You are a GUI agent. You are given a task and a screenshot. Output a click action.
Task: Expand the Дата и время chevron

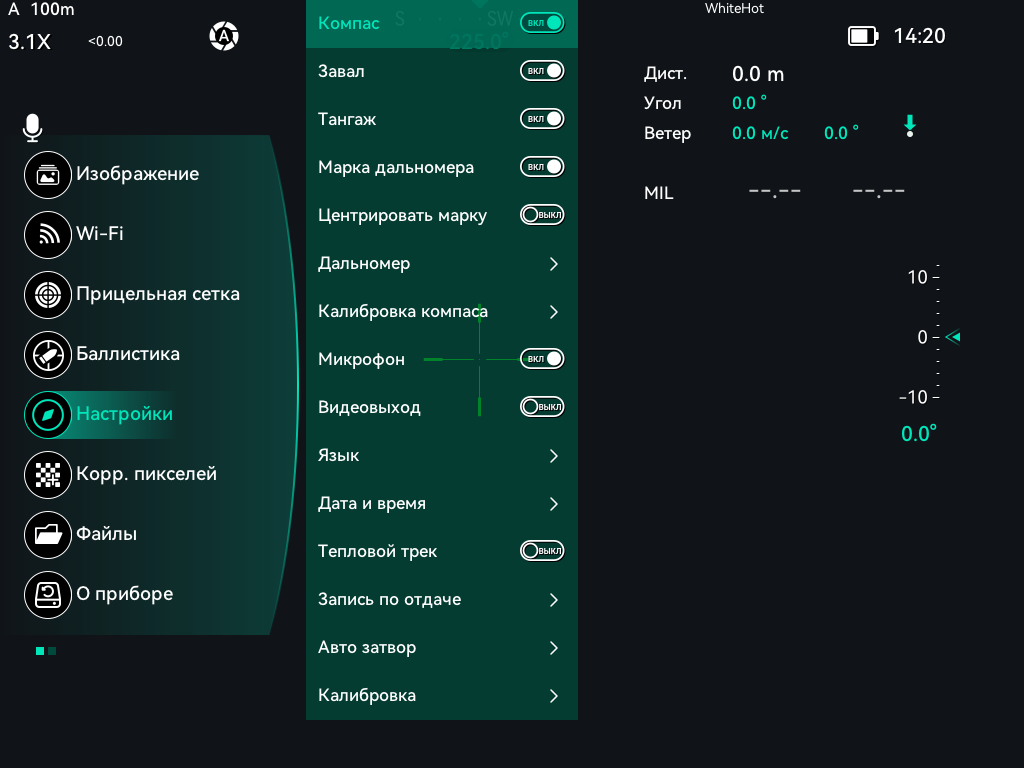[x=554, y=504]
